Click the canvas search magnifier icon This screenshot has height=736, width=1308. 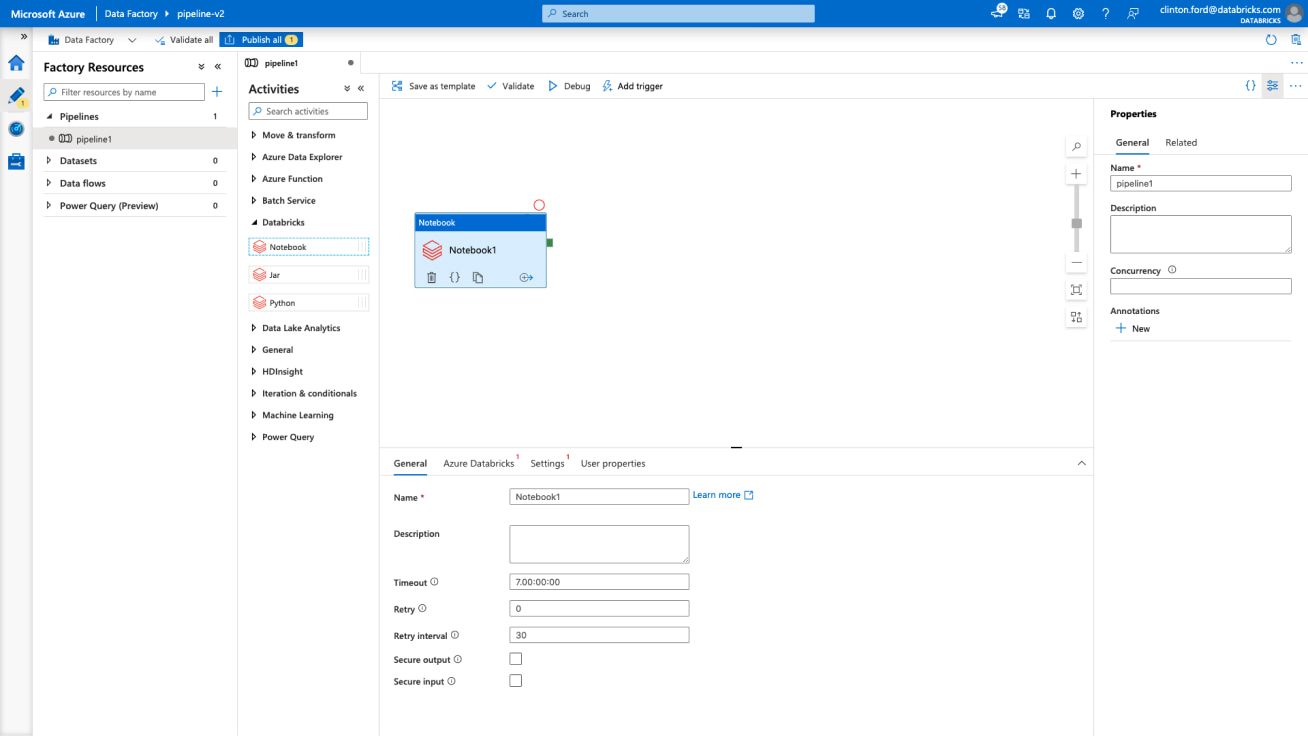click(1076, 147)
